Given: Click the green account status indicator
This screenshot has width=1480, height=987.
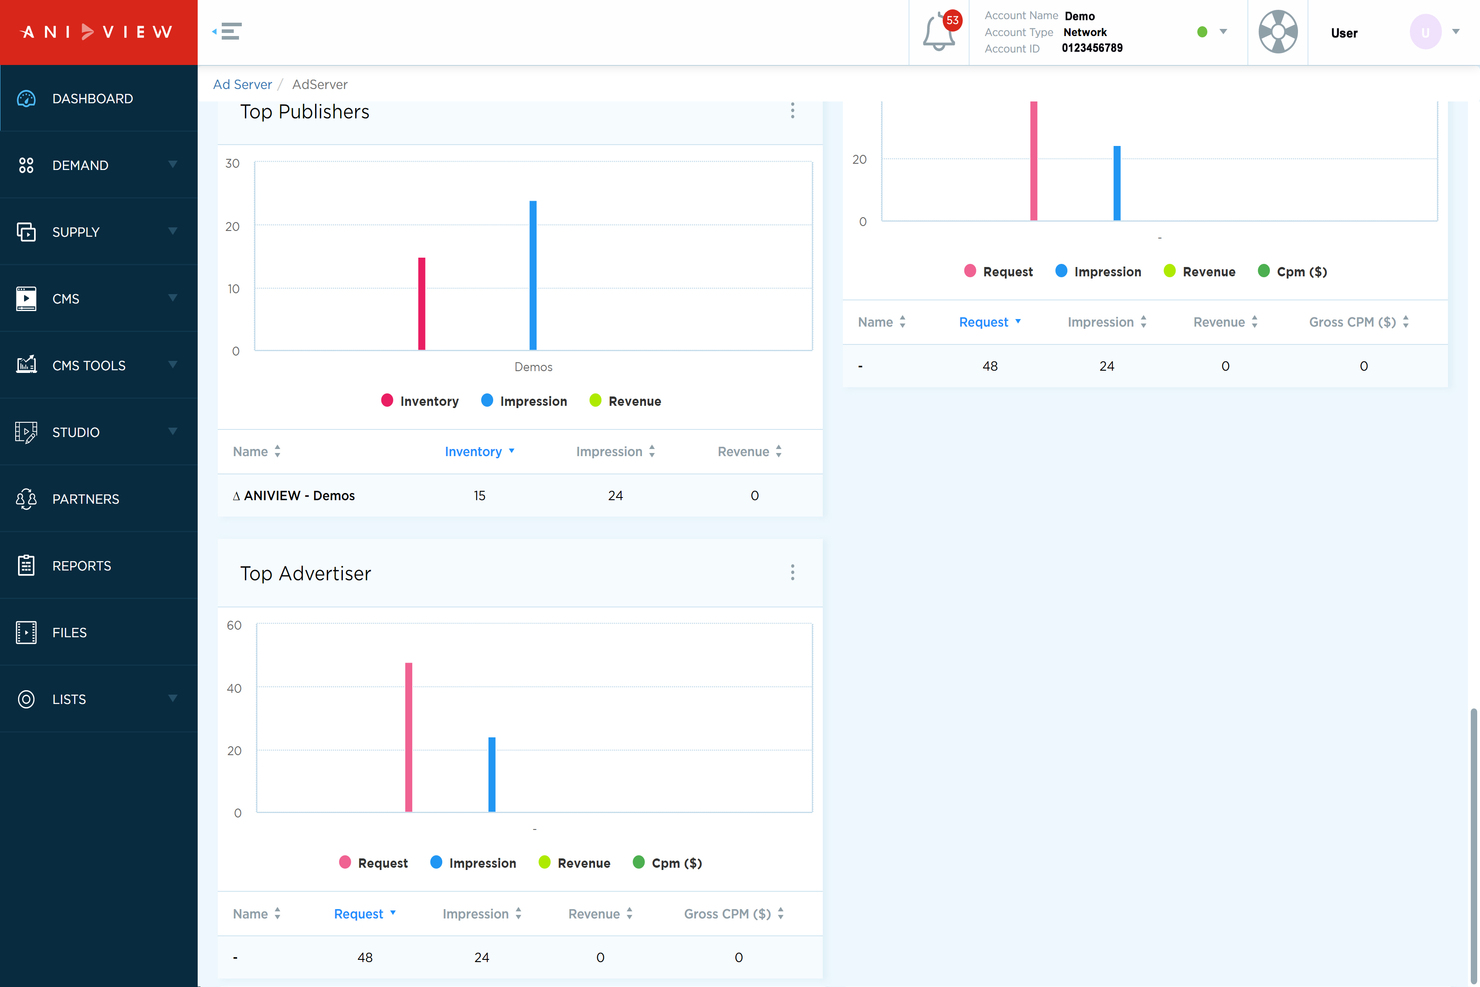Looking at the screenshot, I should pyautogui.click(x=1201, y=31).
